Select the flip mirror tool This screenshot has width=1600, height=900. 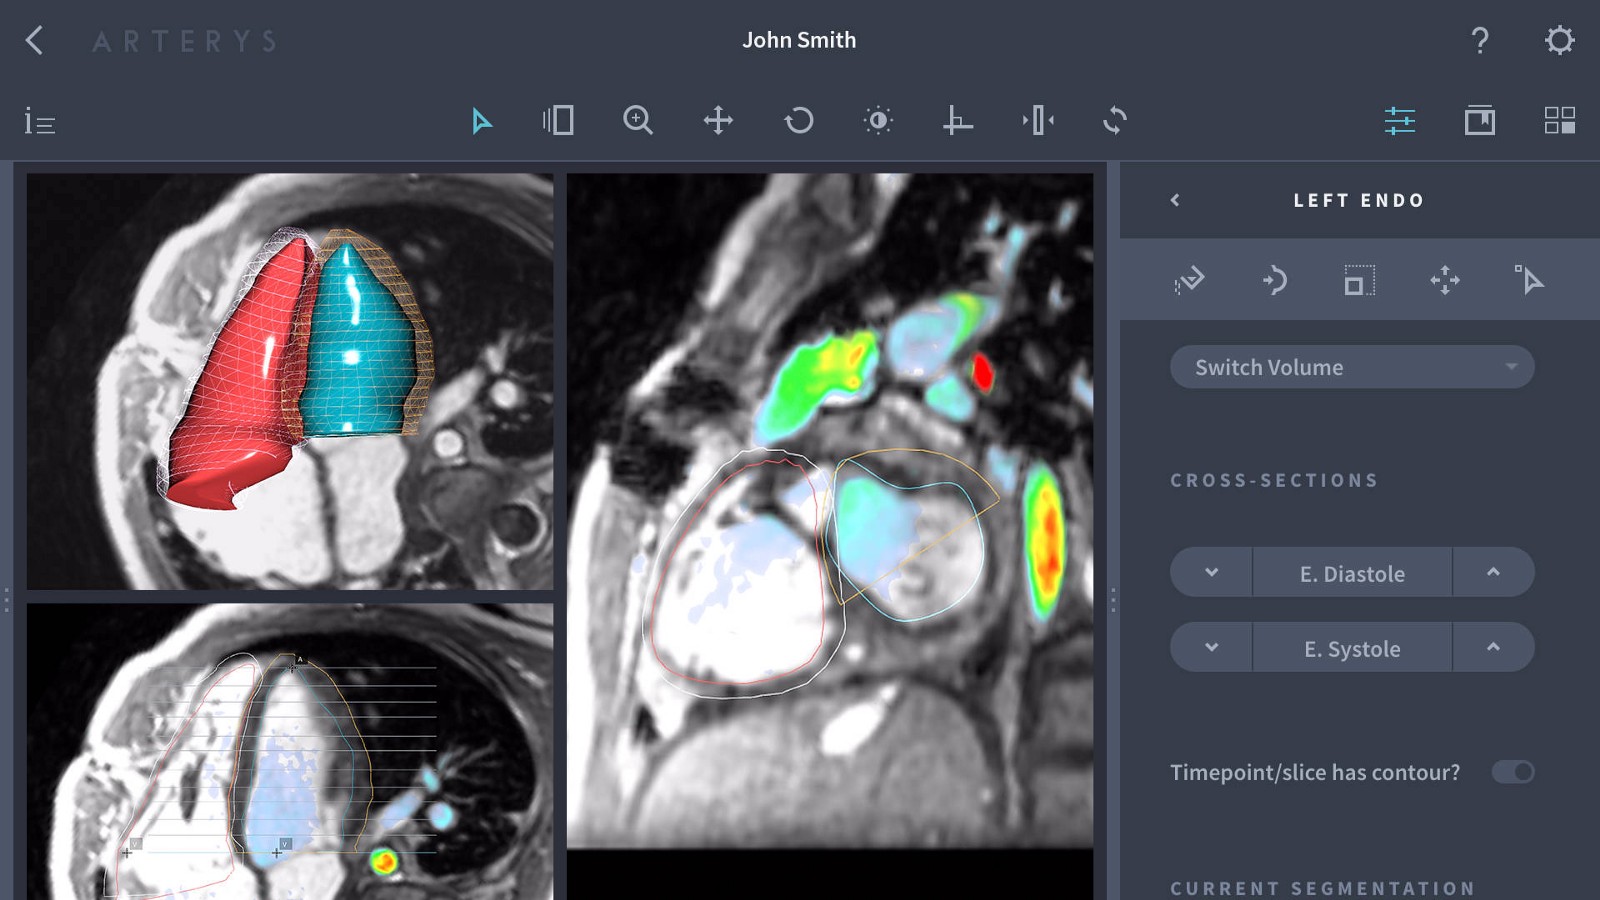(1038, 121)
